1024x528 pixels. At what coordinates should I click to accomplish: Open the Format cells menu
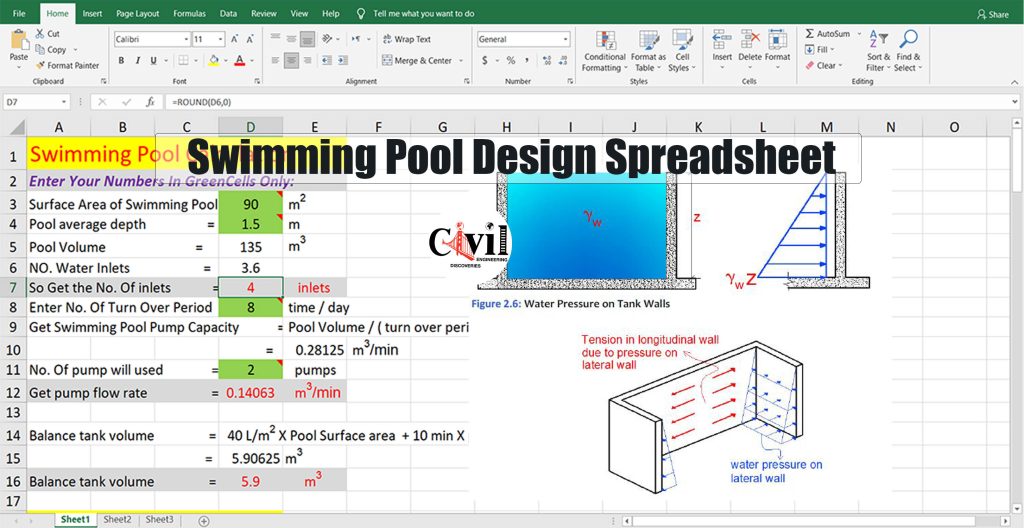tap(777, 46)
